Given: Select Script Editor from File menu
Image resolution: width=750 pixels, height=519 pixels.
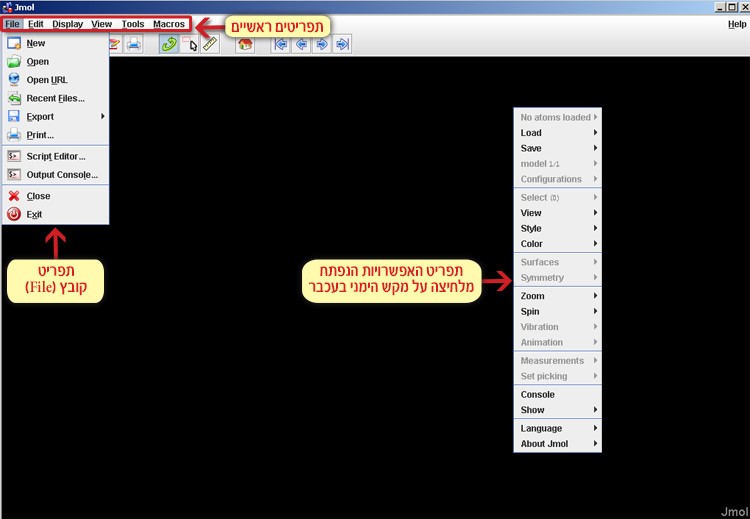Looking at the screenshot, I should click(55, 156).
